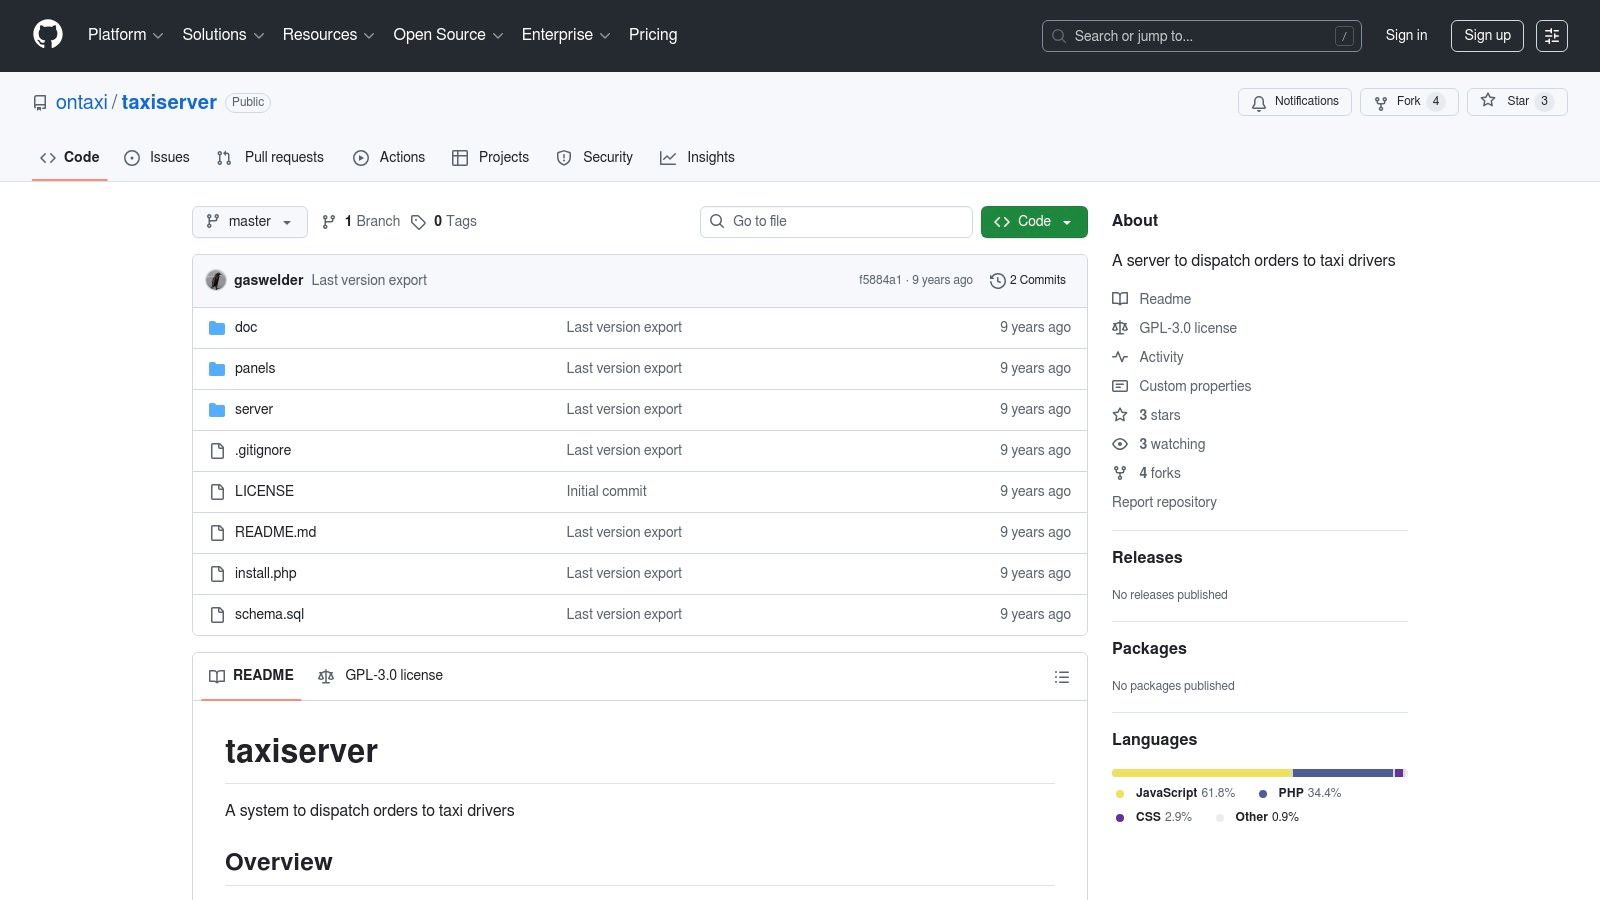Open the tags icon link
Image resolution: width=1600 pixels, height=900 pixels.
click(419, 222)
